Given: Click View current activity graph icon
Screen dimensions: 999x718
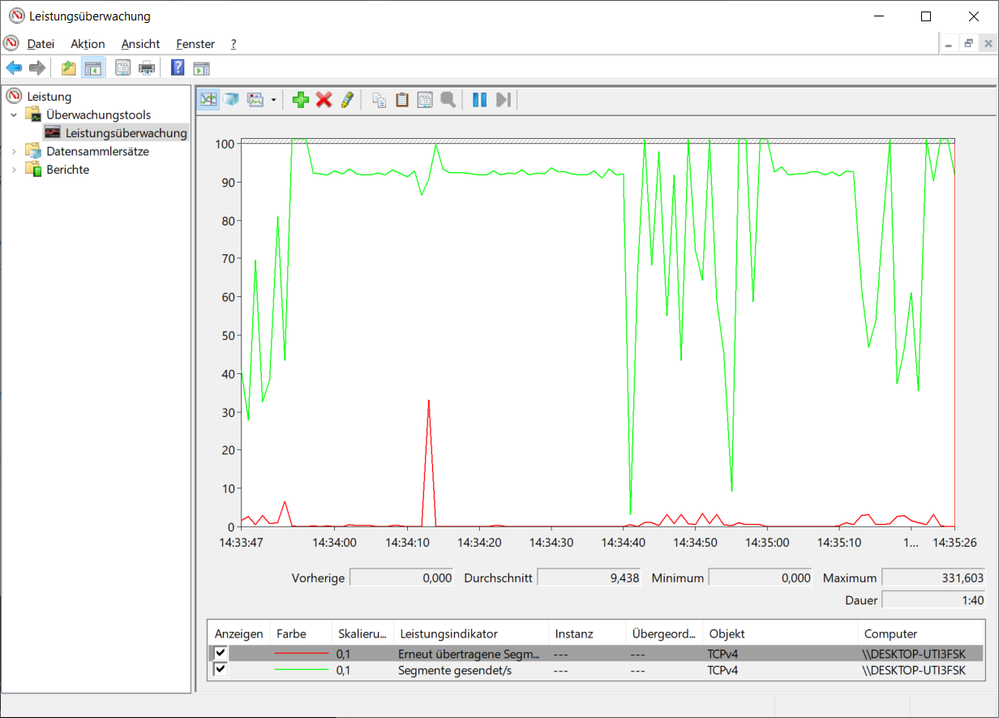Looking at the screenshot, I should click(208, 99).
